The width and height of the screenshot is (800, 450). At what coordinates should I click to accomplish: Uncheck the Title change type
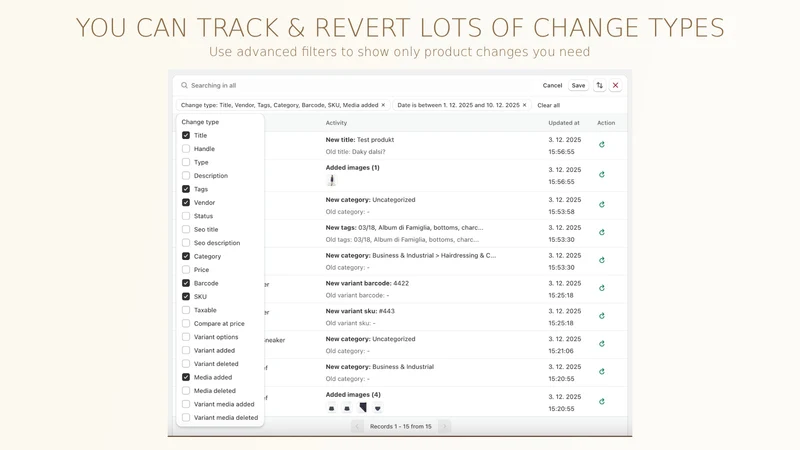tap(186, 135)
